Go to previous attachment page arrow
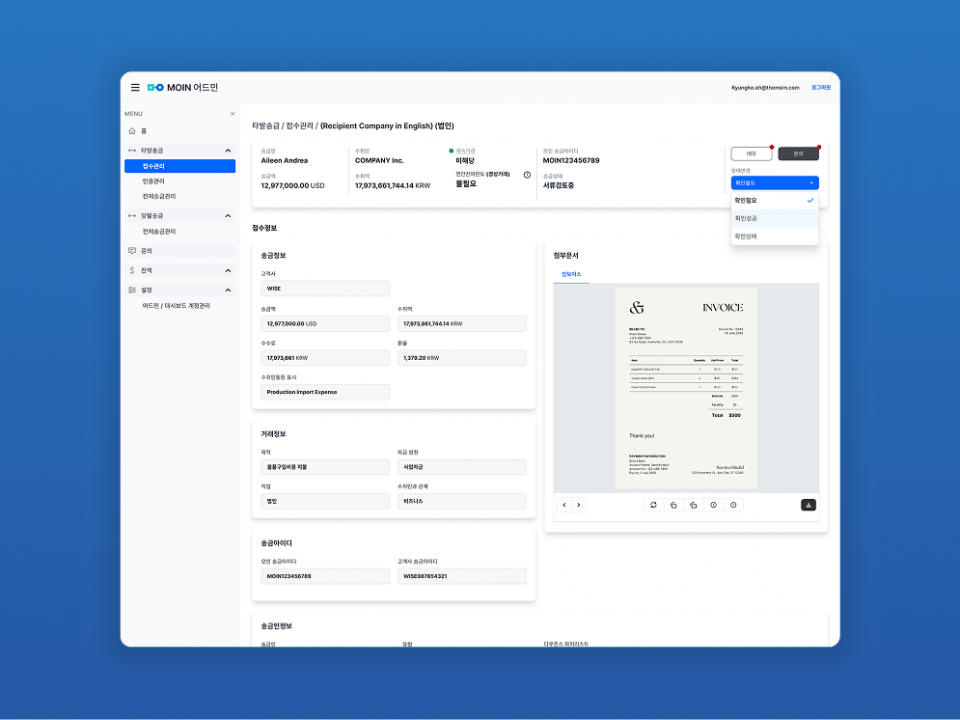 coord(564,505)
